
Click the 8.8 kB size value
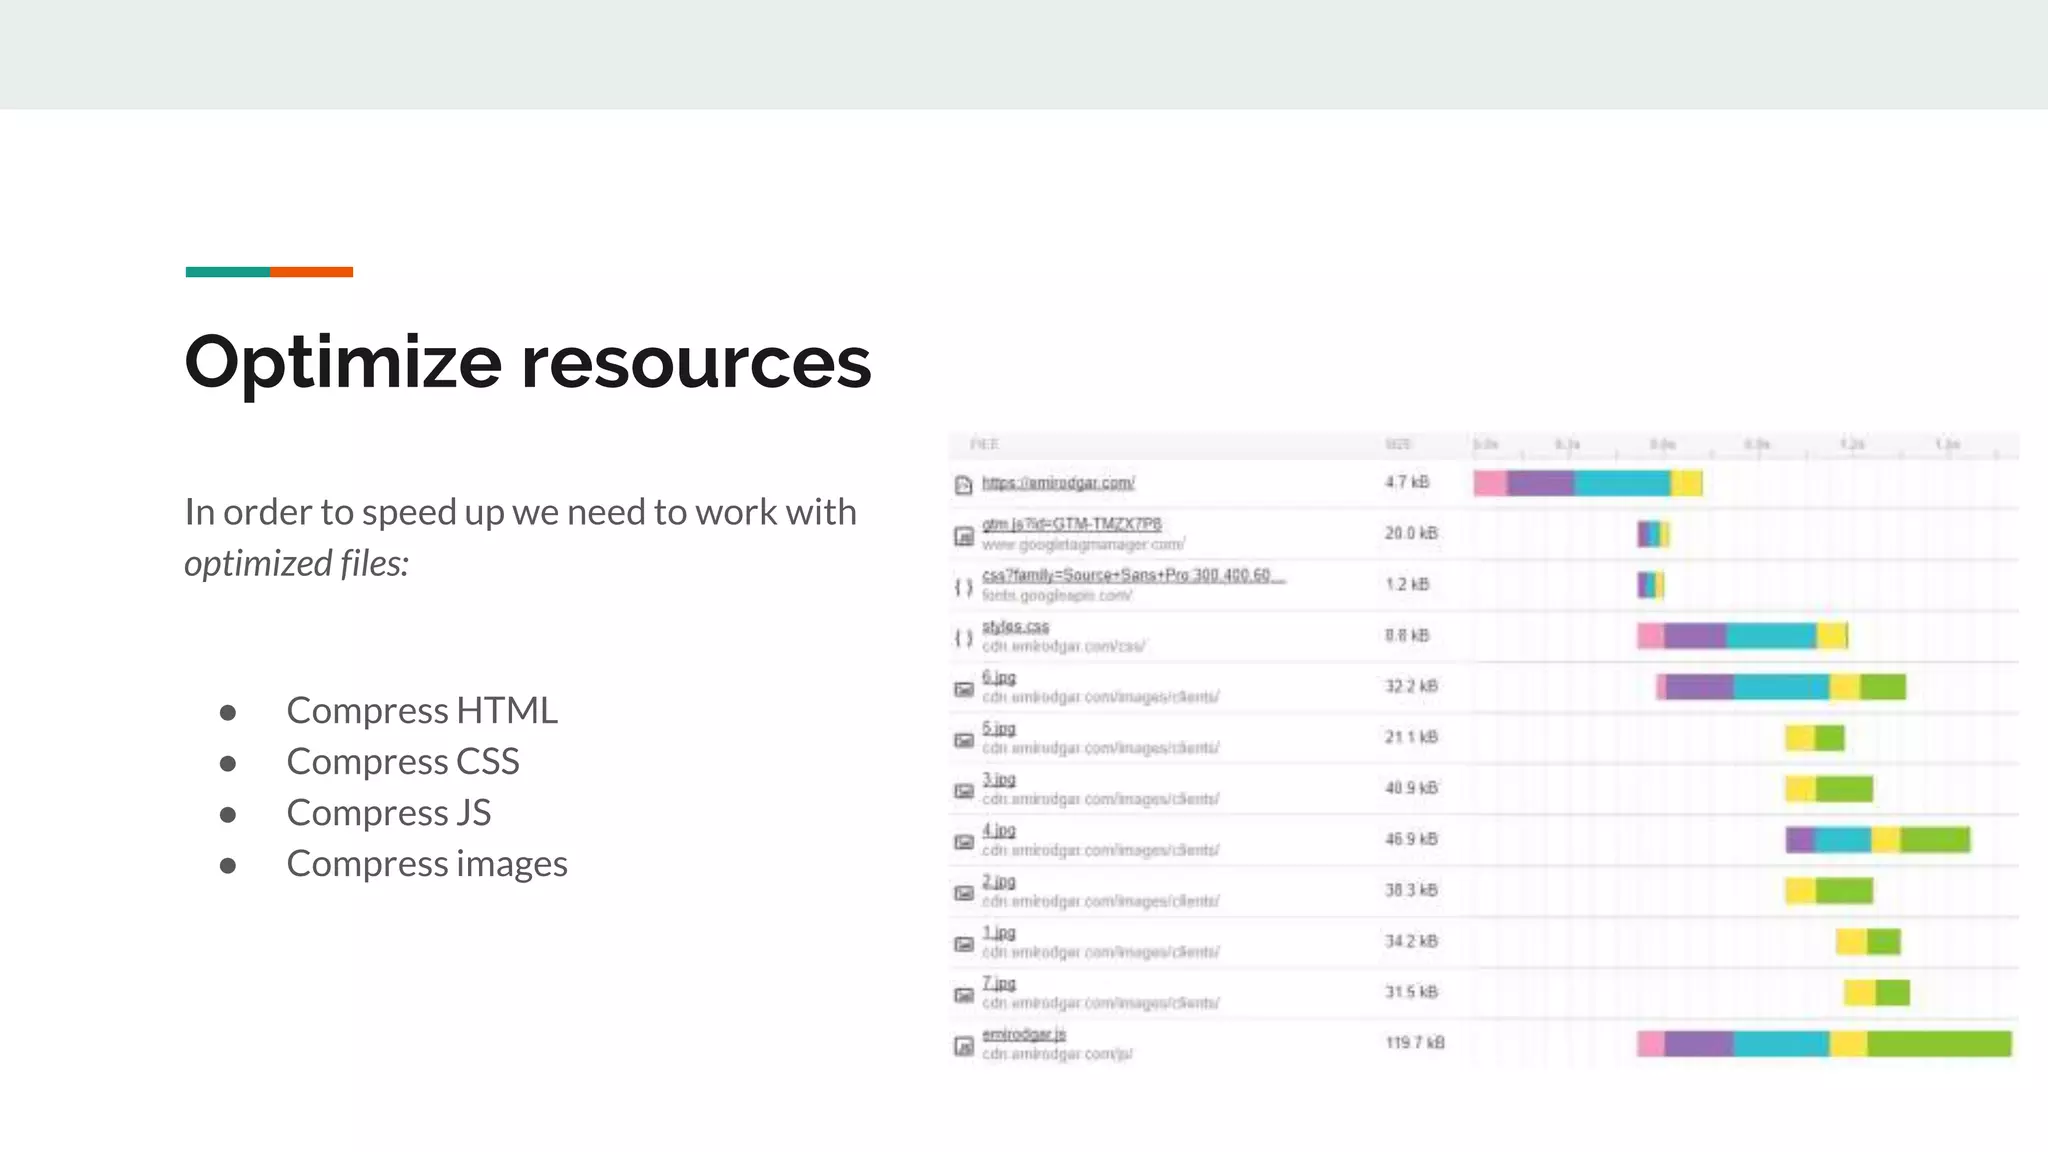click(1407, 635)
